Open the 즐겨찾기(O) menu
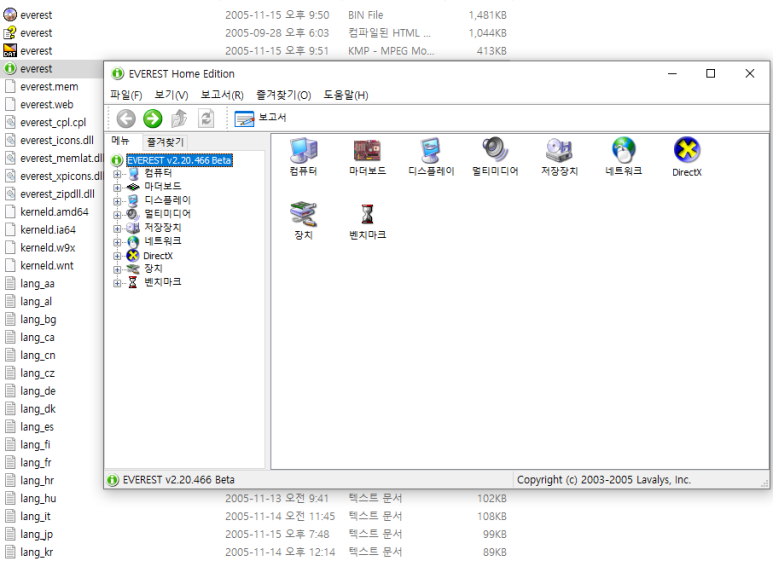This screenshot has height=561, width=773. [x=283, y=95]
